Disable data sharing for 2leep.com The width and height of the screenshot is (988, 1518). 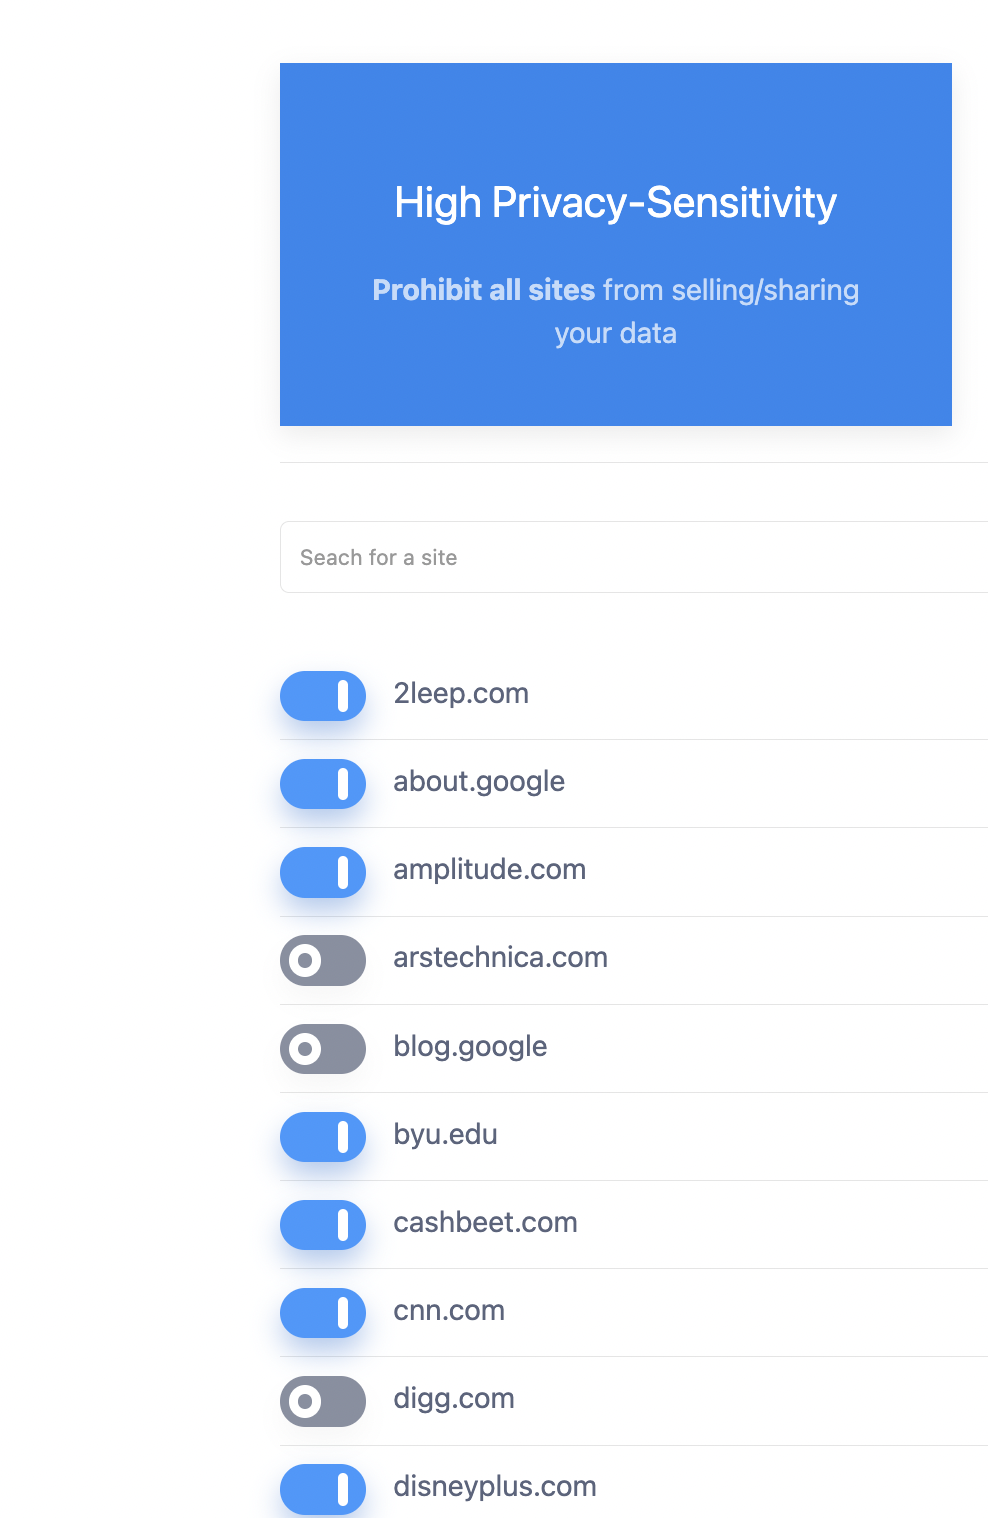point(322,696)
